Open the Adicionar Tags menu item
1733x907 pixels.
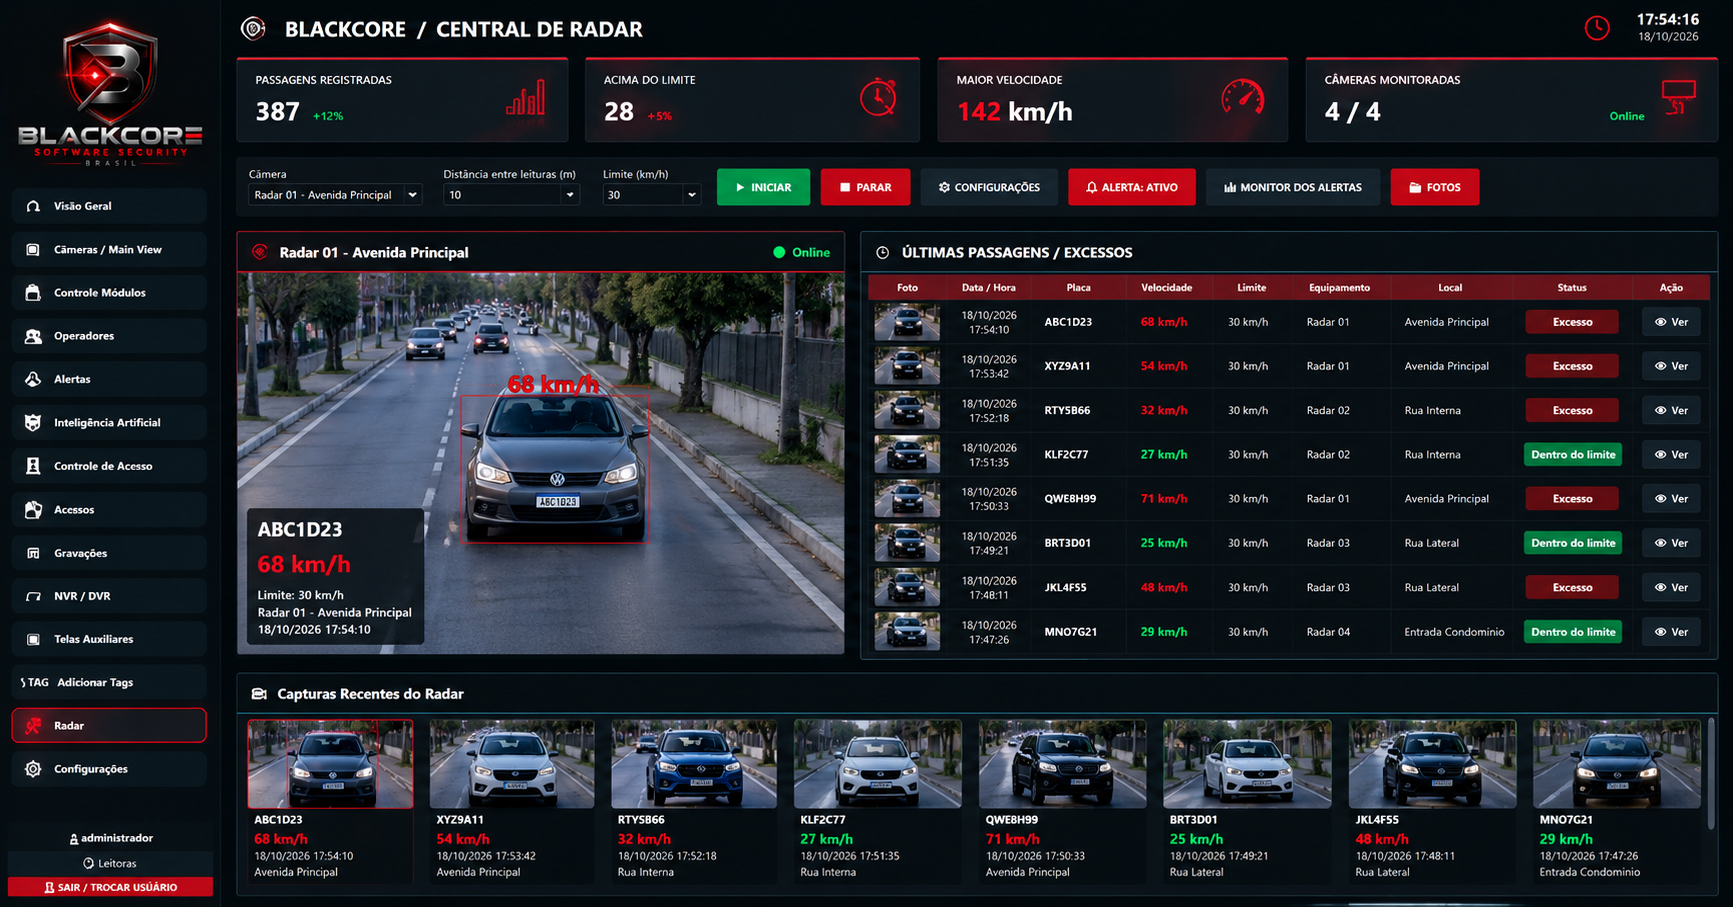point(109,682)
